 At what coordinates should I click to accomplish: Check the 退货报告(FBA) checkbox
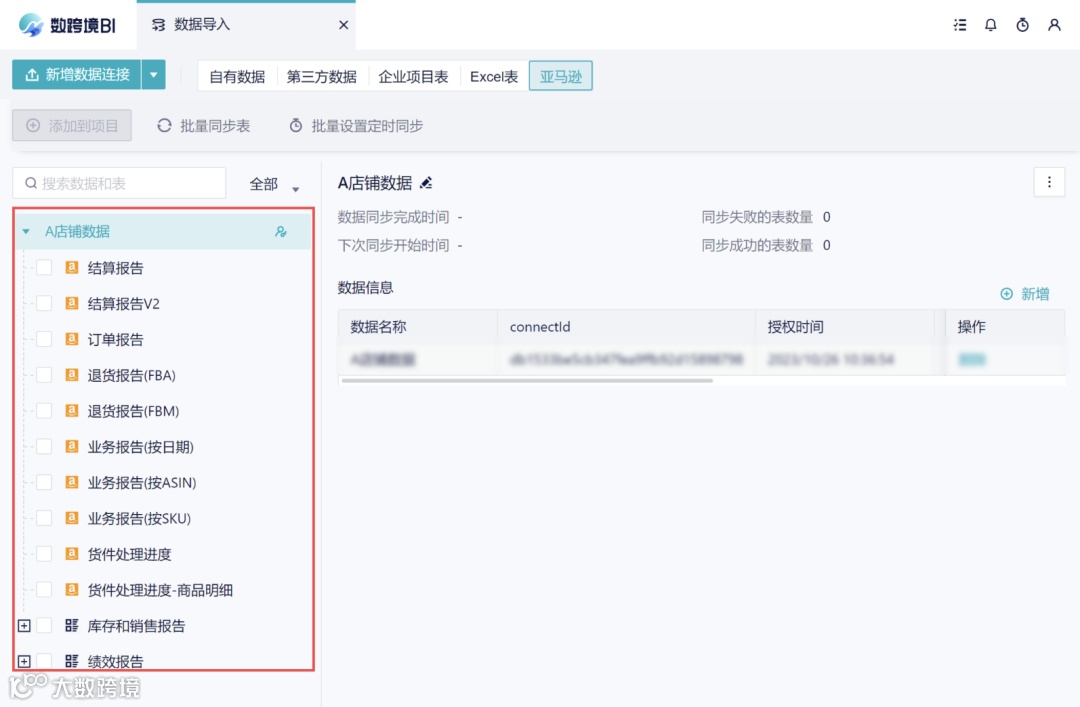[x=44, y=375]
